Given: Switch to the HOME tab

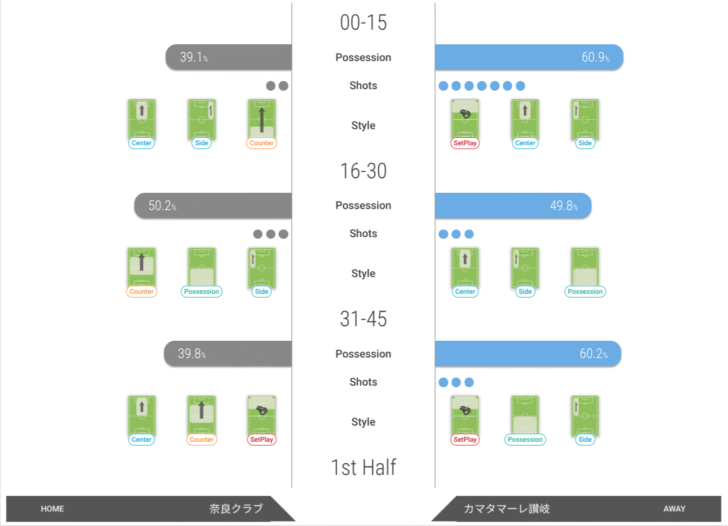Looking at the screenshot, I should (52, 509).
